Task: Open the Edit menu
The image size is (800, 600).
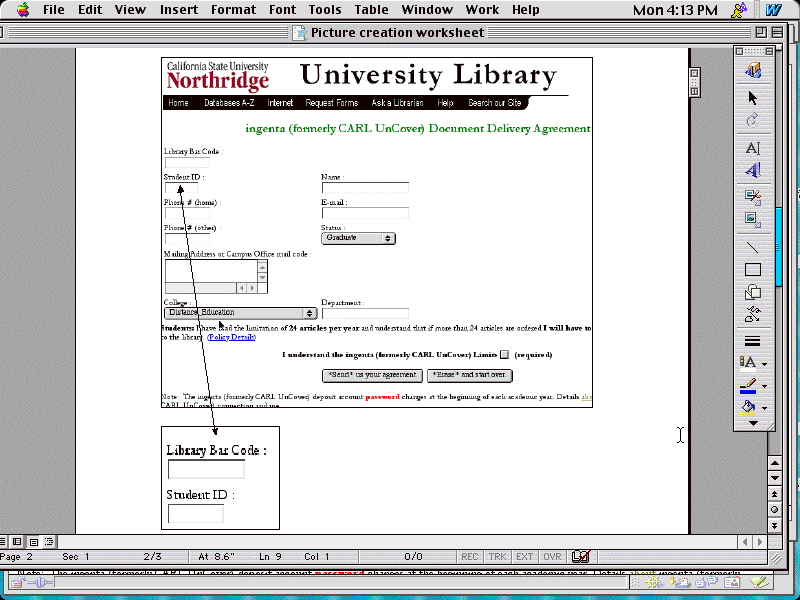Action: click(90, 10)
